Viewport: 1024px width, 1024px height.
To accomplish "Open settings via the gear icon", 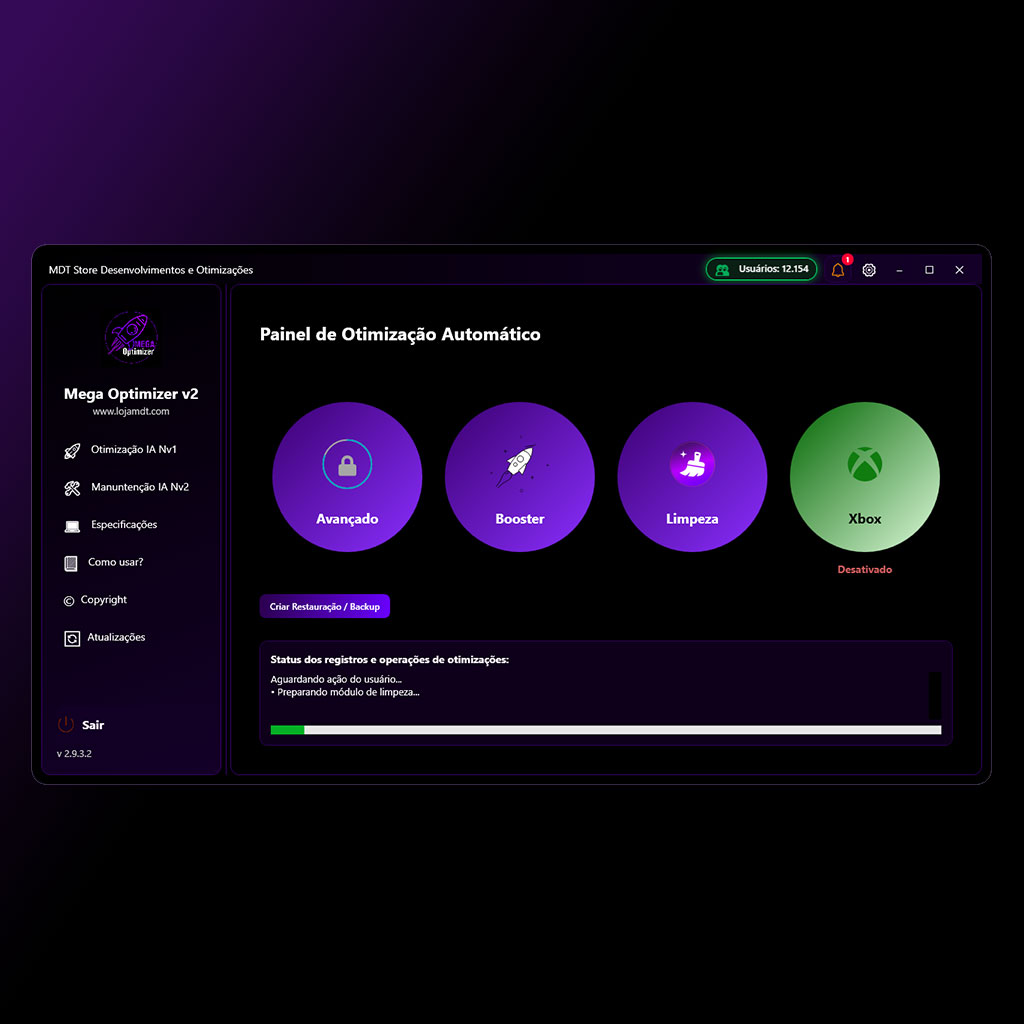I will tap(869, 270).
